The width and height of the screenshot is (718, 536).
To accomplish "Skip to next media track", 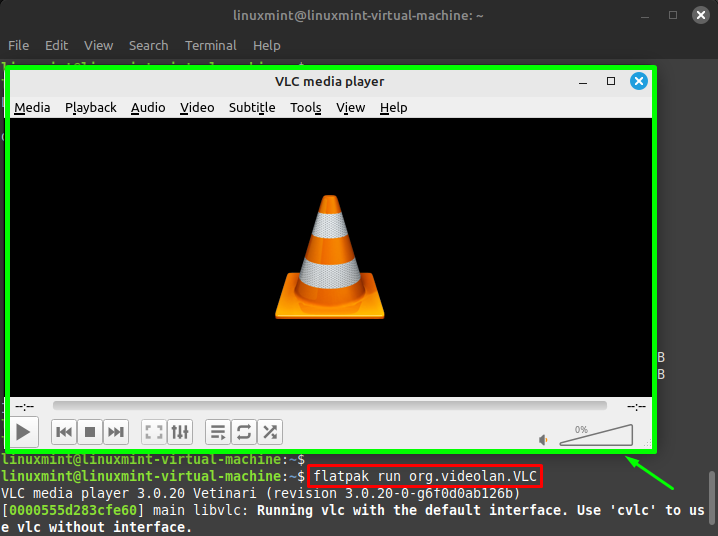I will coord(116,432).
